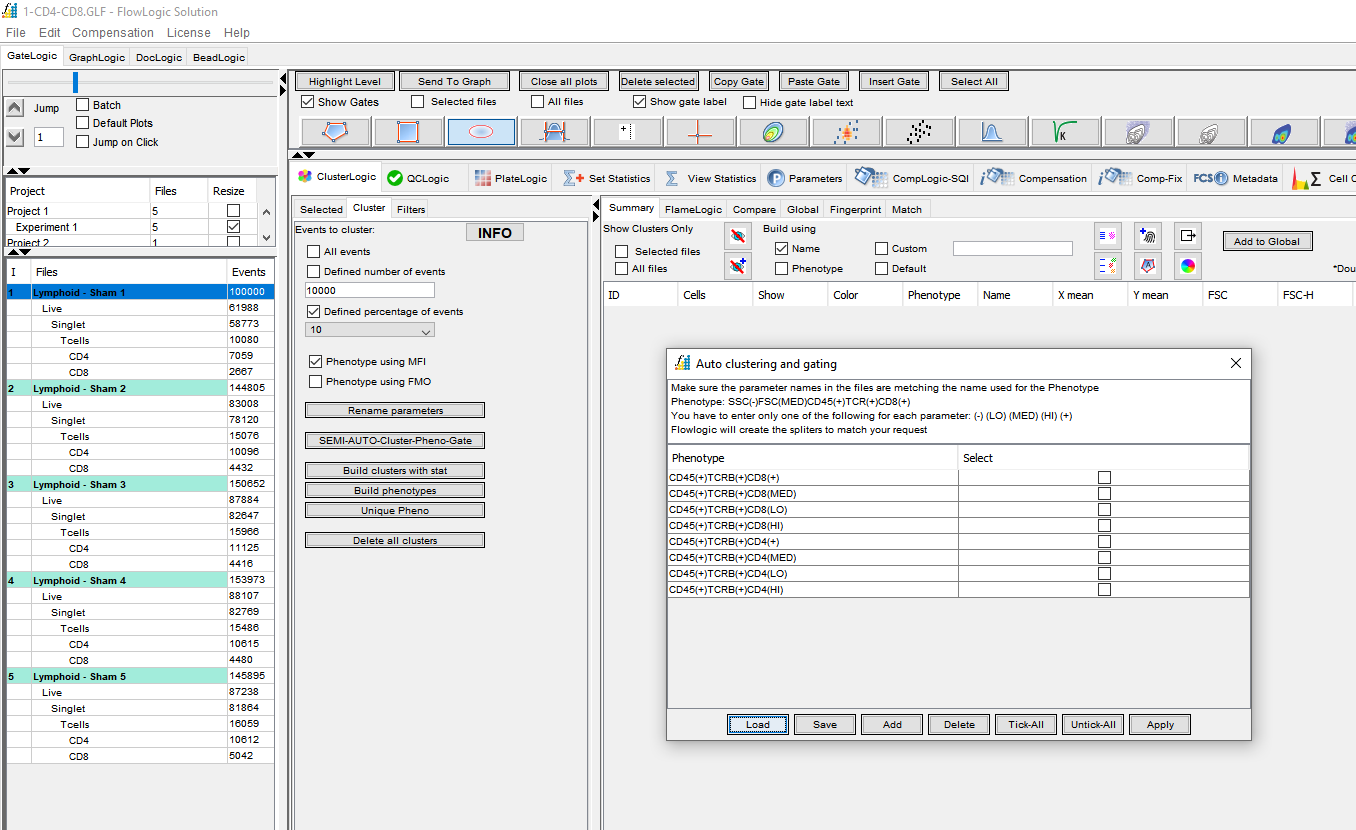Screen dimensions: 1356x830
Task: Click the Build phenotypes button
Action: click(394, 490)
